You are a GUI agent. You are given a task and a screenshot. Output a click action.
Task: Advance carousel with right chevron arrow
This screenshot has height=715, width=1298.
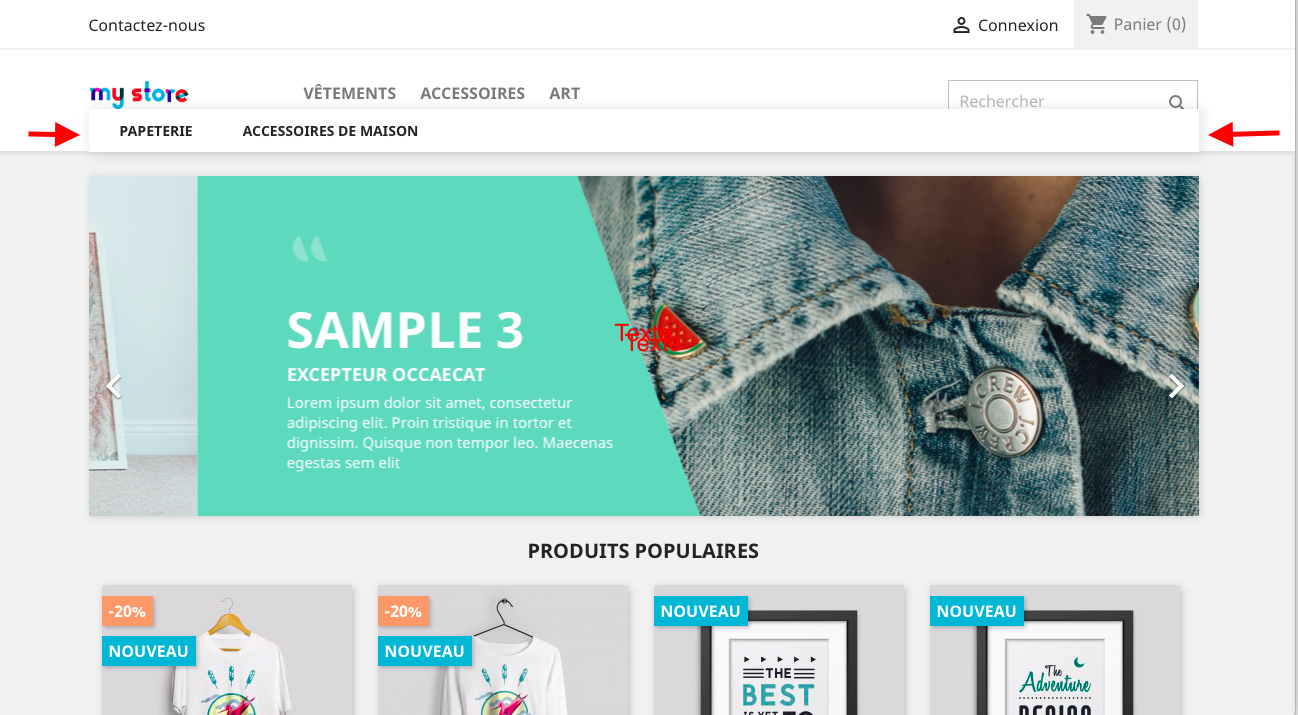click(x=1176, y=386)
